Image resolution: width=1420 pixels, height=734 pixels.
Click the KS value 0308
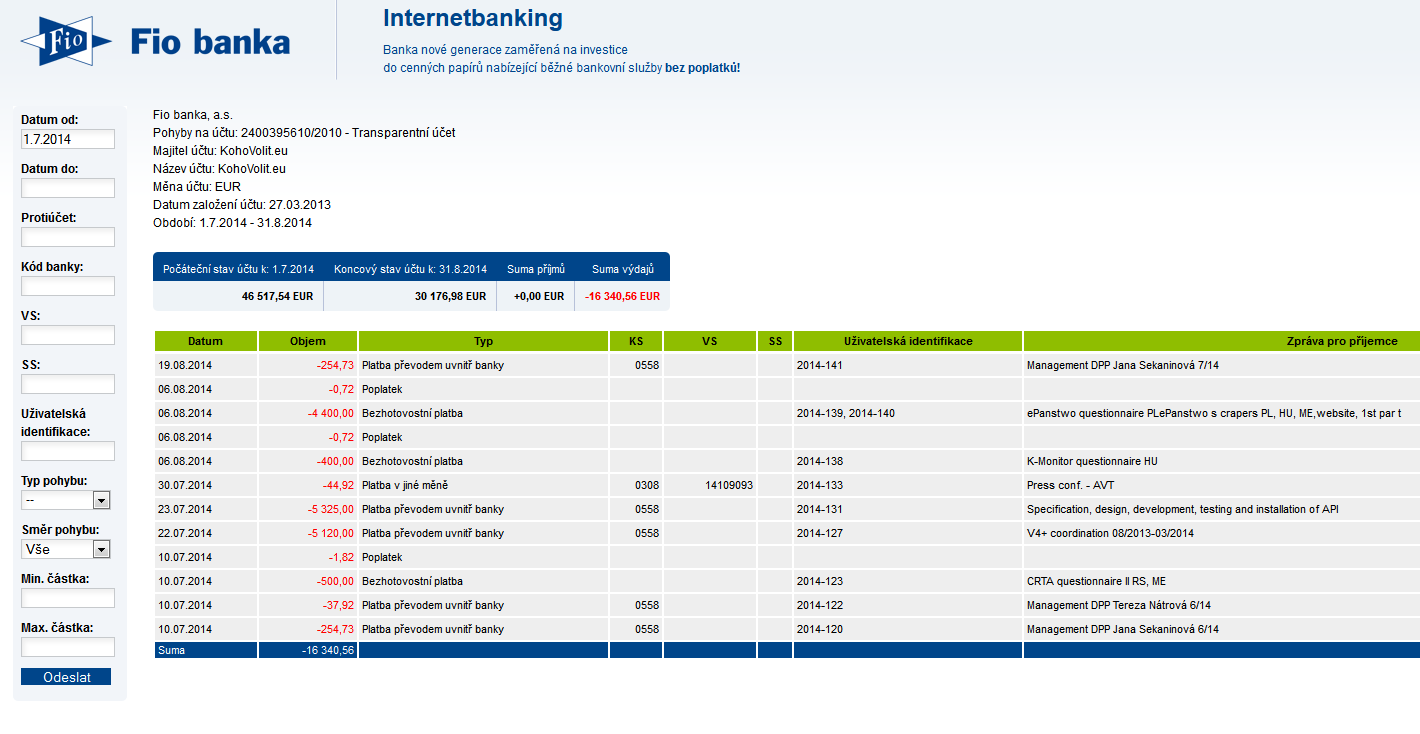(x=647, y=485)
